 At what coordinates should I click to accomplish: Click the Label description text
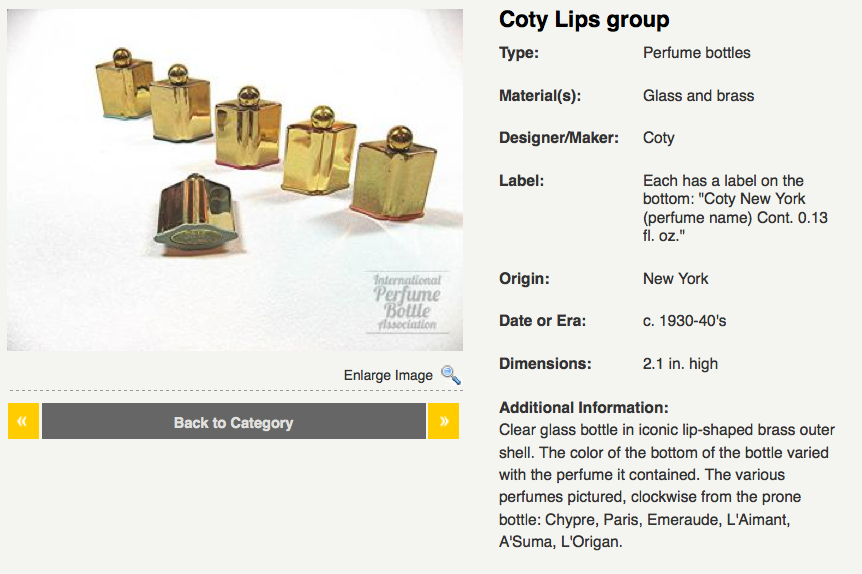[735, 208]
